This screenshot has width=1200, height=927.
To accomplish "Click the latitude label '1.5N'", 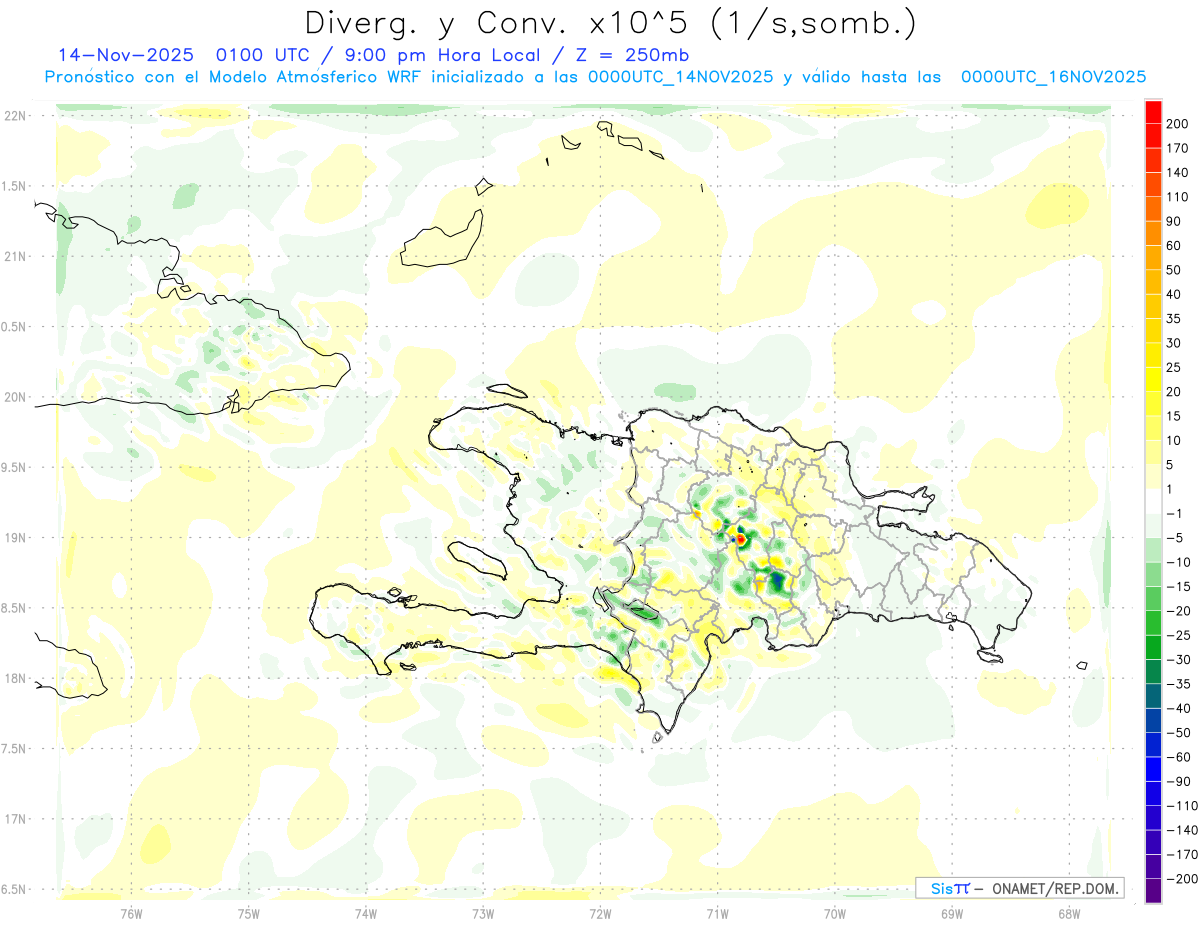I will [x=14, y=186].
